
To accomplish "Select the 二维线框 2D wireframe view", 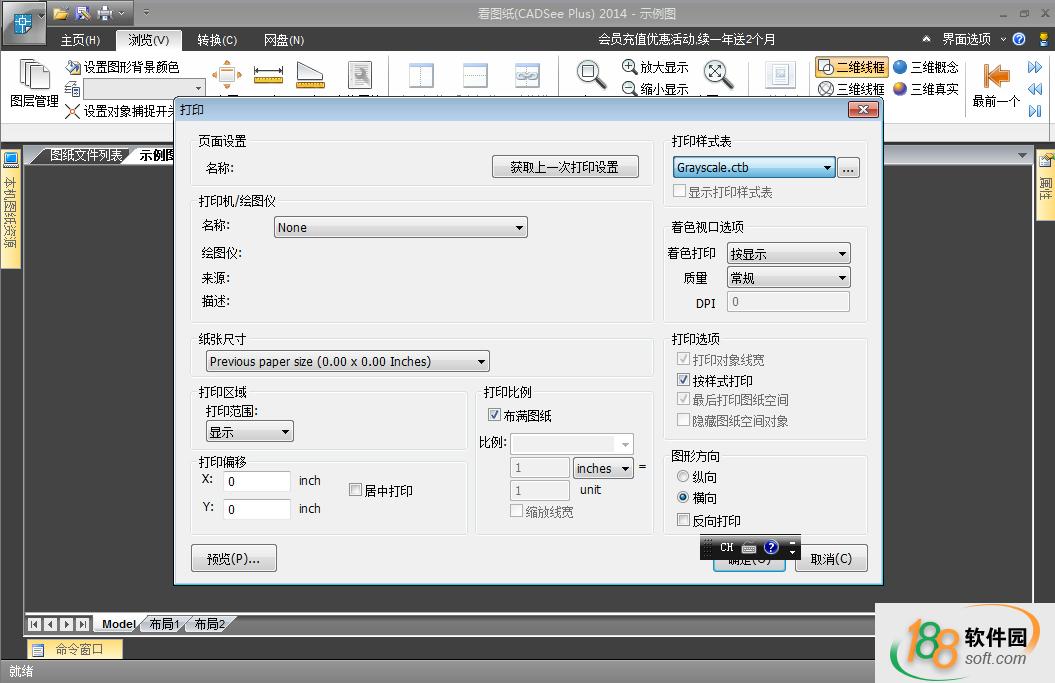I will pos(850,67).
